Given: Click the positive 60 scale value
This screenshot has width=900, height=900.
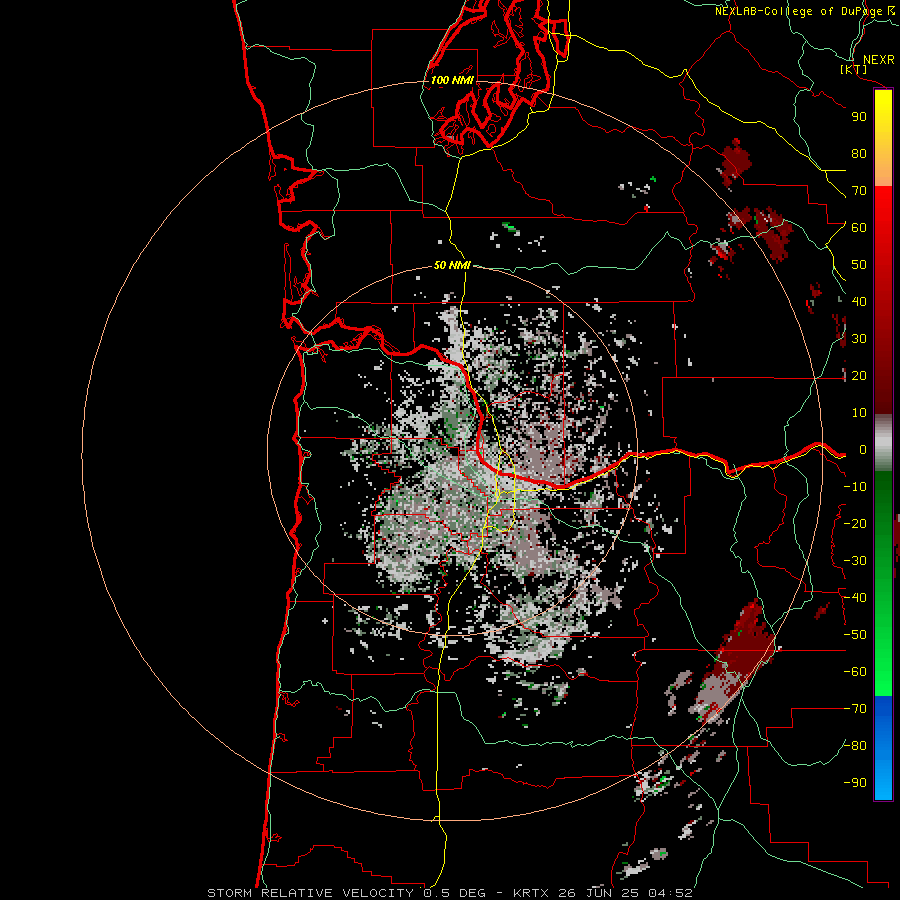Looking at the screenshot, I should tap(859, 228).
